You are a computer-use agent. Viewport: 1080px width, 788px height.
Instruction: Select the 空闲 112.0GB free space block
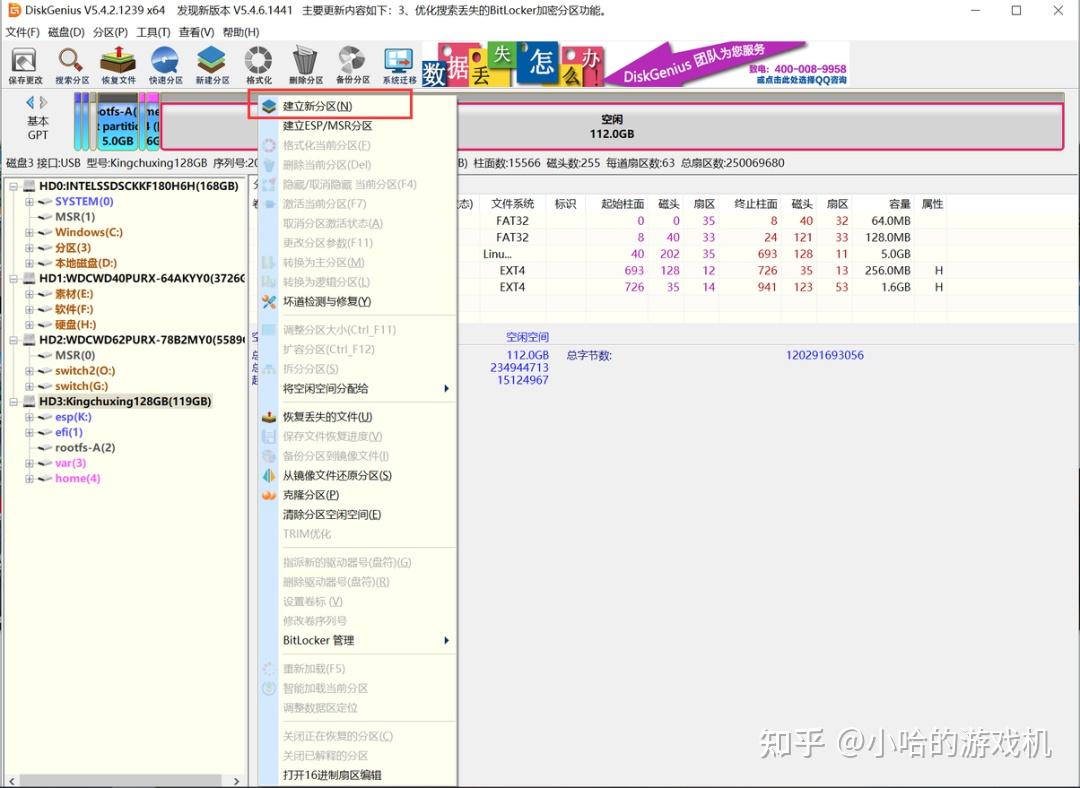click(x=610, y=124)
